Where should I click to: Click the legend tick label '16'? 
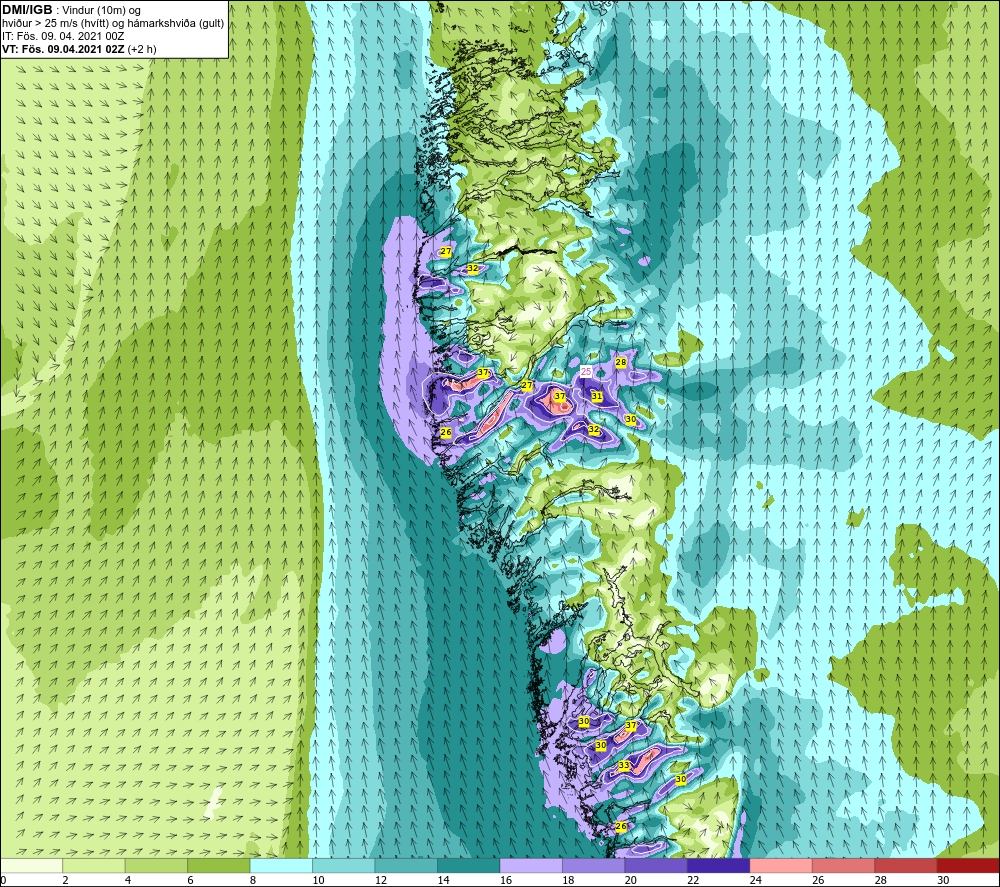point(505,881)
